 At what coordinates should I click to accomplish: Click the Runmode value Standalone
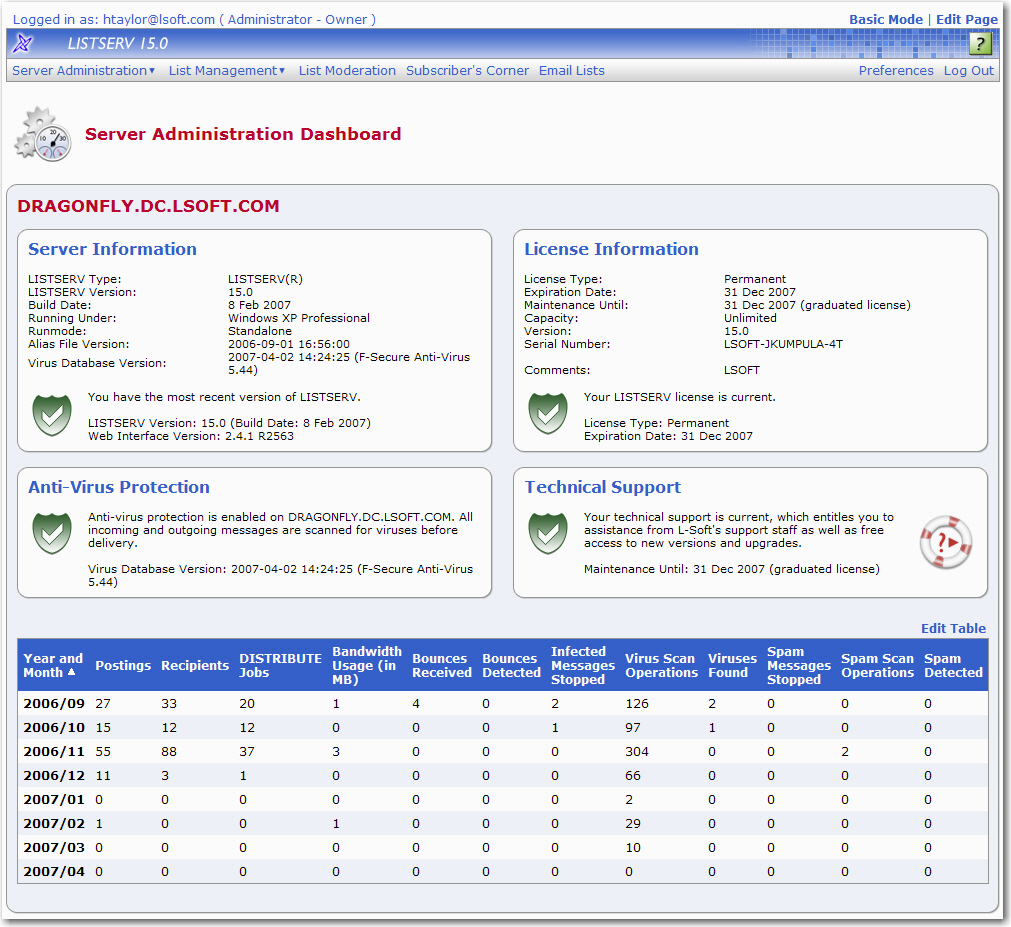[x=260, y=331]
